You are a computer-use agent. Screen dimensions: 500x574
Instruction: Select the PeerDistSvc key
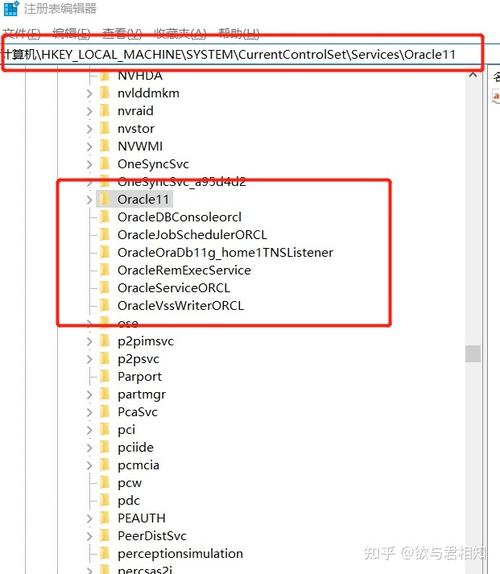pos(152,536)
